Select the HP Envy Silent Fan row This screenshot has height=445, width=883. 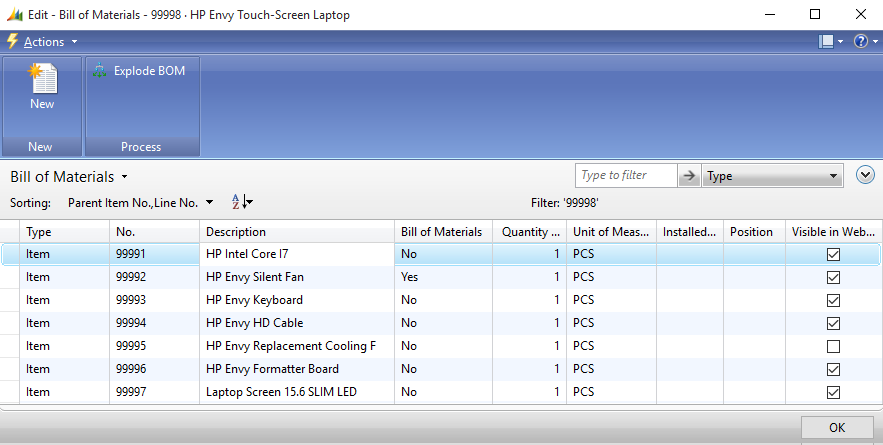pyautogui.click(x=441, y=277)
